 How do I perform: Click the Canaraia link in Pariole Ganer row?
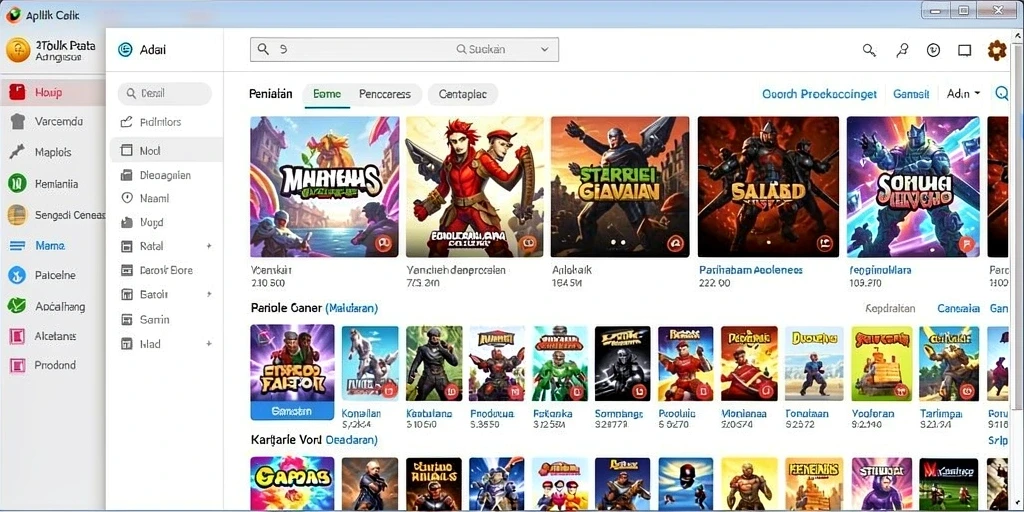coord(958,308)
